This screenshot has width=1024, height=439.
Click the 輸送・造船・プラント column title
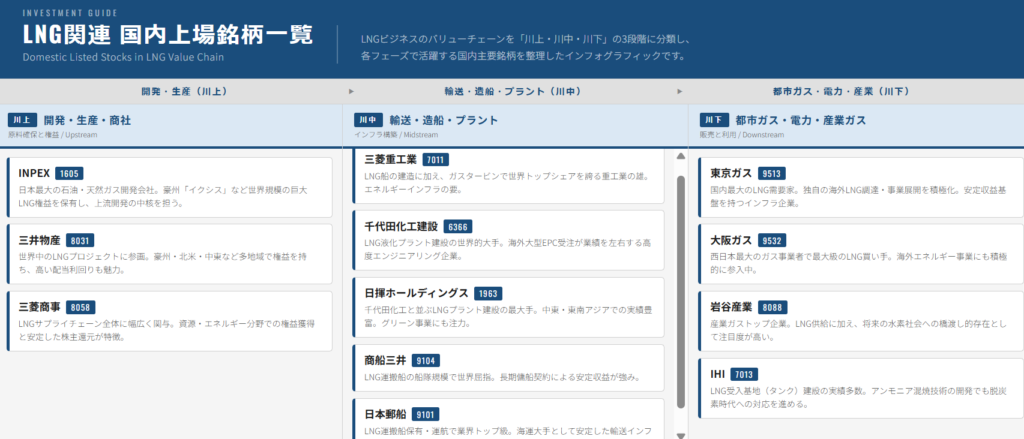point(444,120)
